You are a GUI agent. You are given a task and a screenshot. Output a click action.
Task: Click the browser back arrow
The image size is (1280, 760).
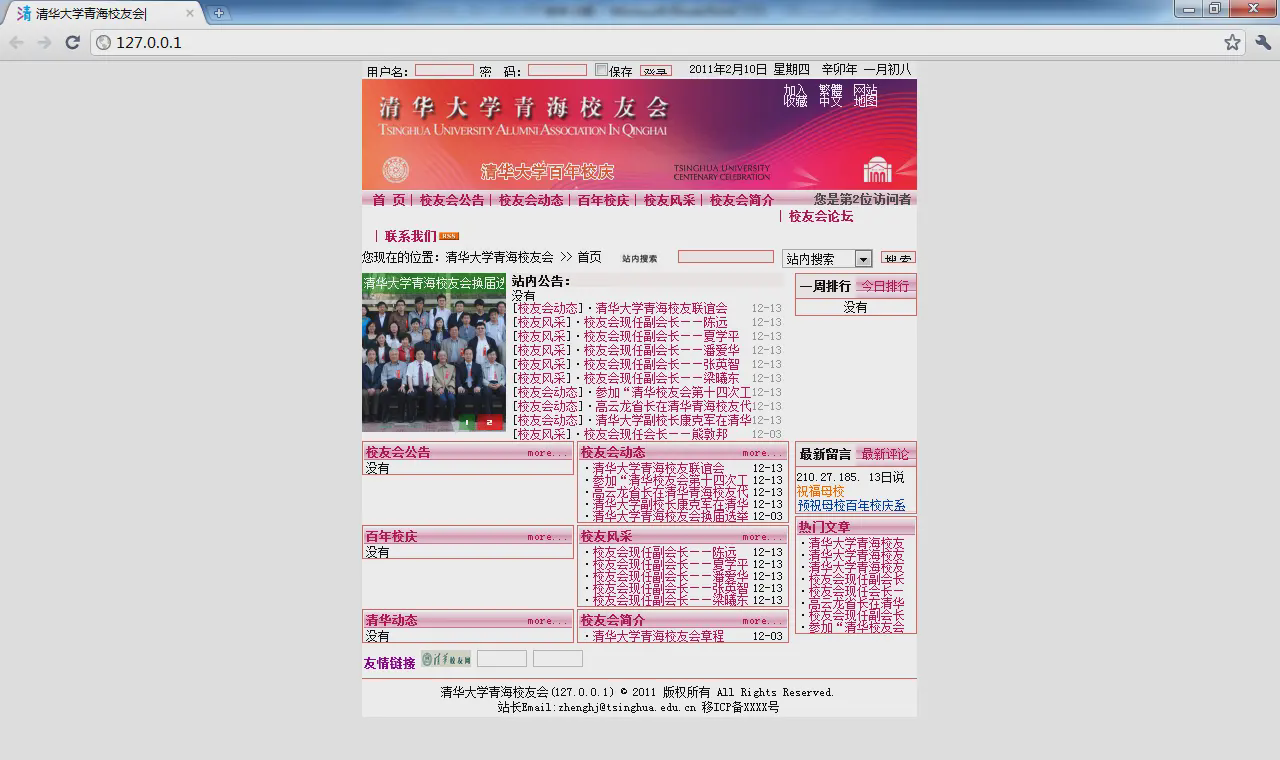pyautogui.click(x=16, y=42)
